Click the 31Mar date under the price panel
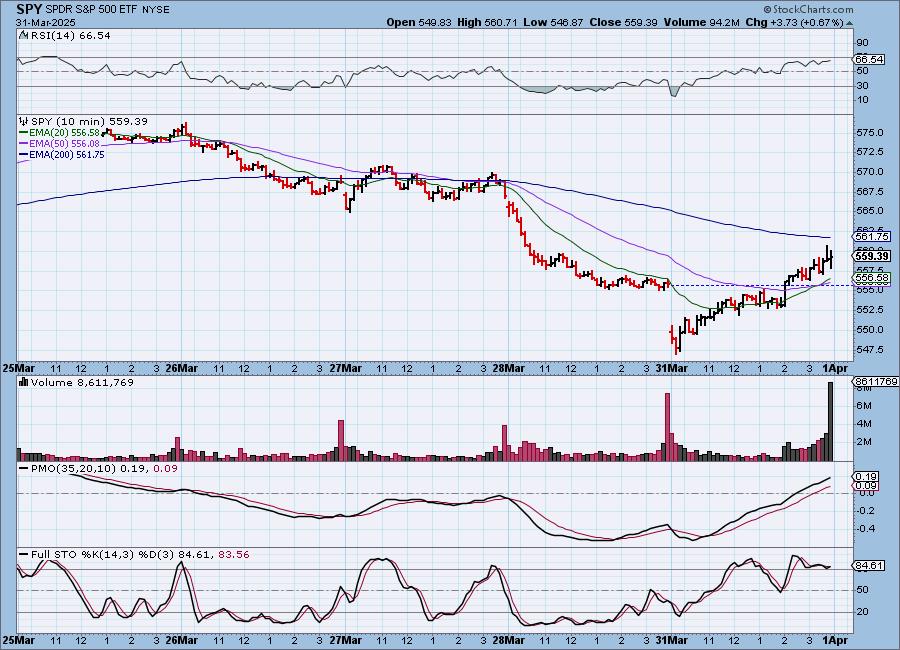The width and height of the screenshot is (900, 650). tap(672, 368)
